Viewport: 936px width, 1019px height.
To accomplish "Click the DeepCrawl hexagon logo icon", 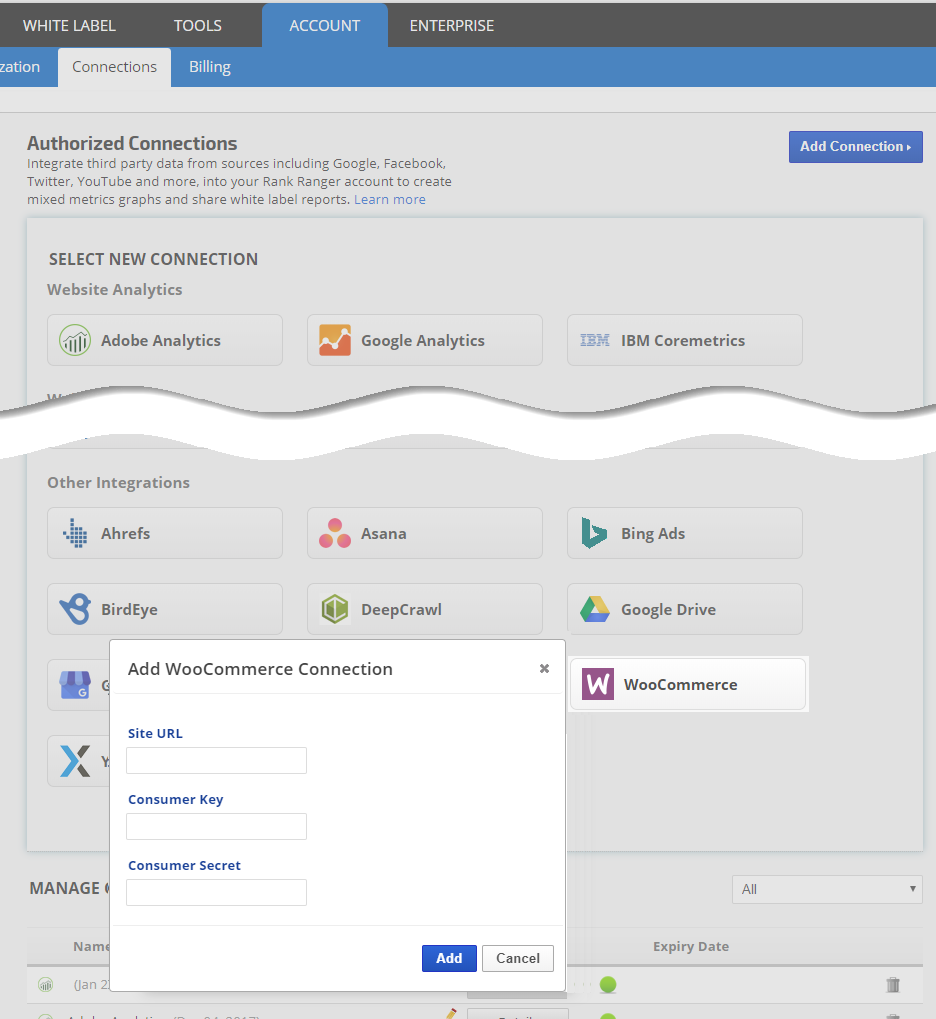I will coord(335,609).
